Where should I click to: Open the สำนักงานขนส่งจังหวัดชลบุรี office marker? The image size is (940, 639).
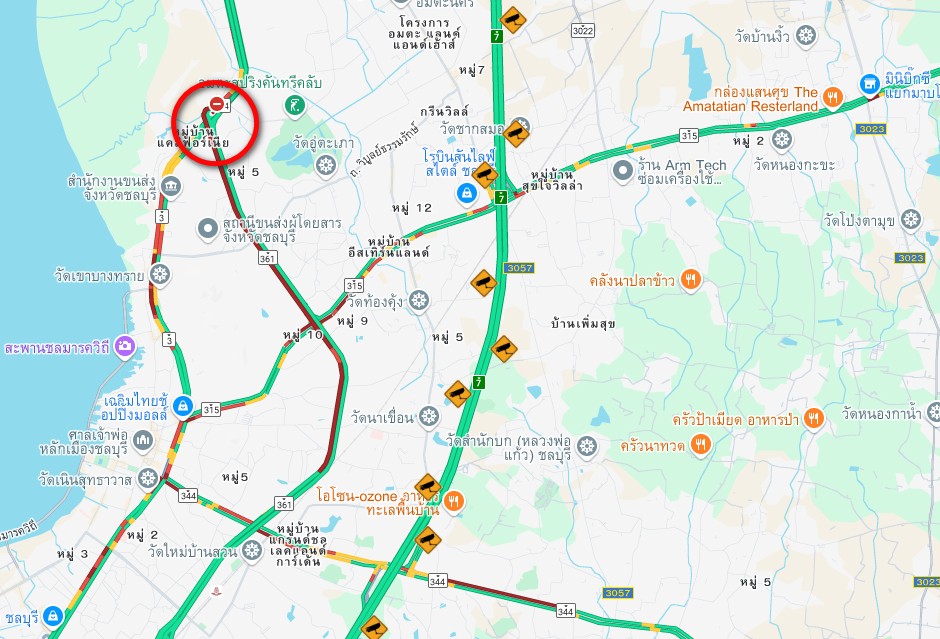click(171, 186)
